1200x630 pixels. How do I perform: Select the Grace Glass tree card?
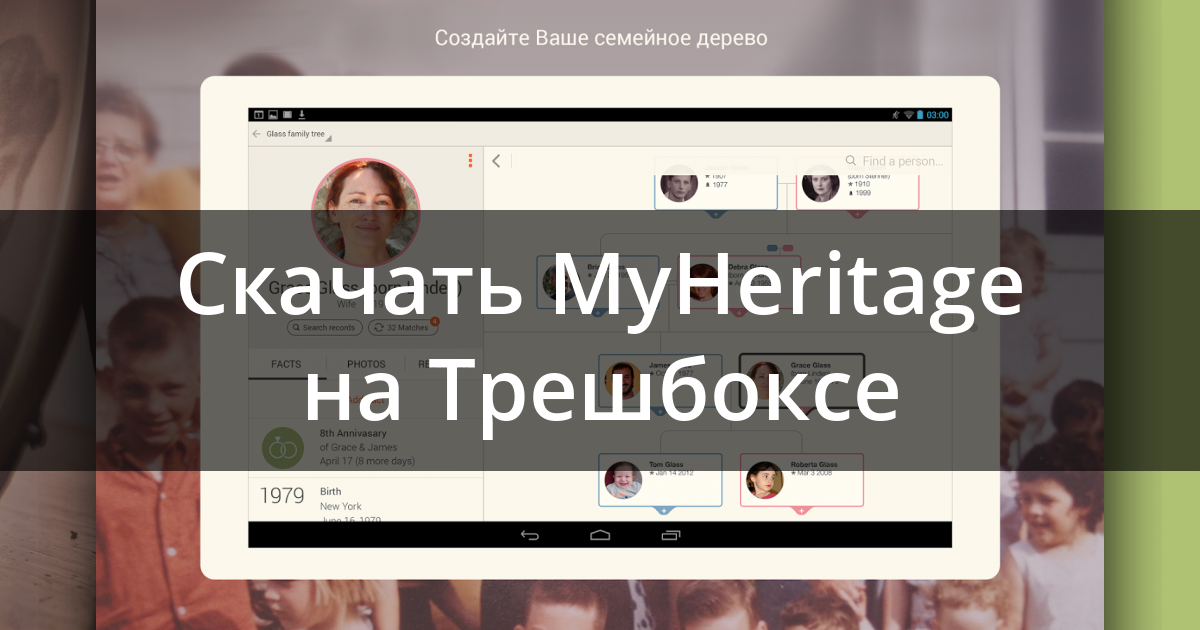coord(801,380)
